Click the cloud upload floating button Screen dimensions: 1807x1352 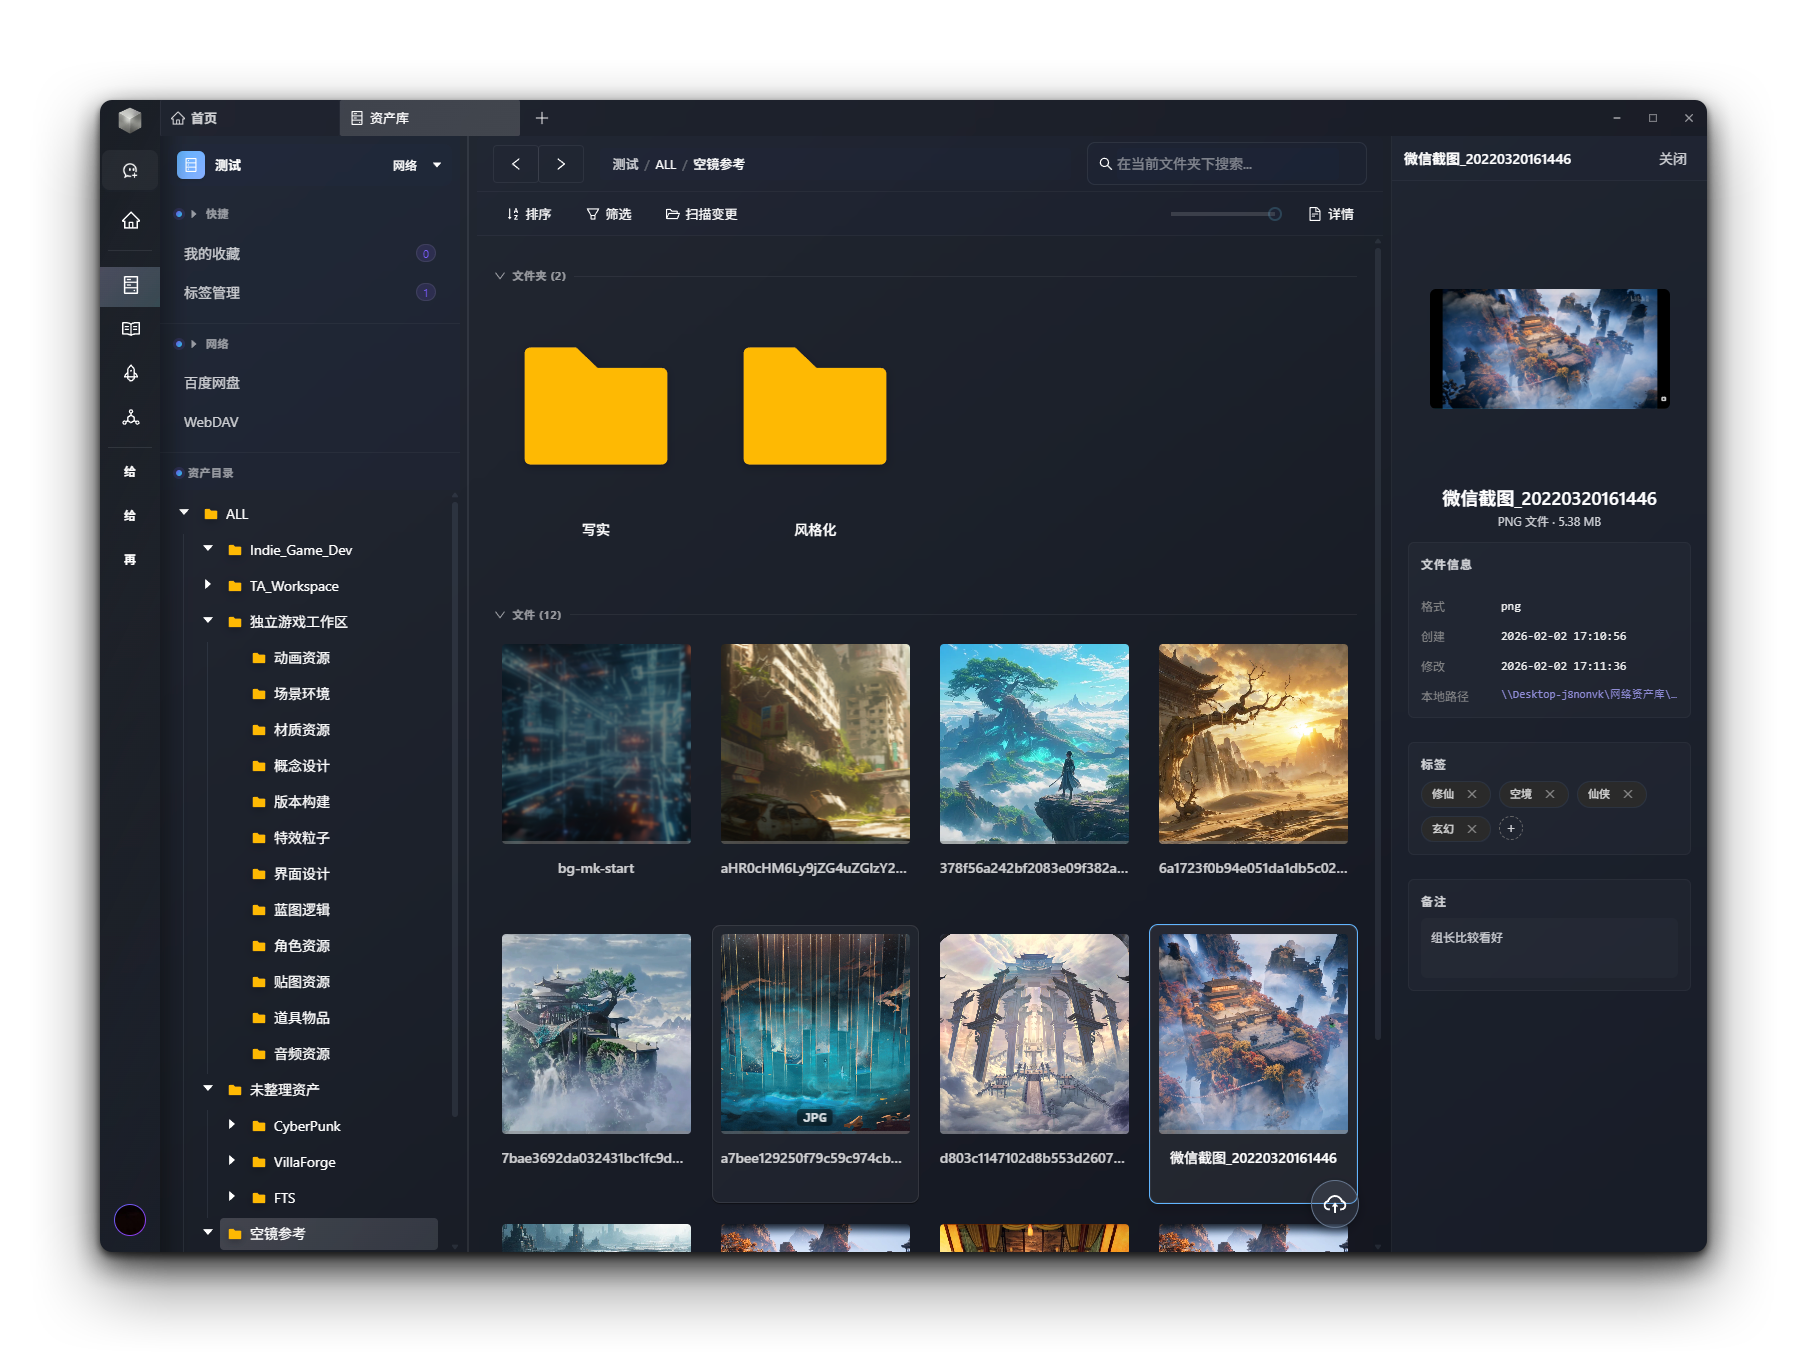pyautogui.click(x=1334, y=1204)
